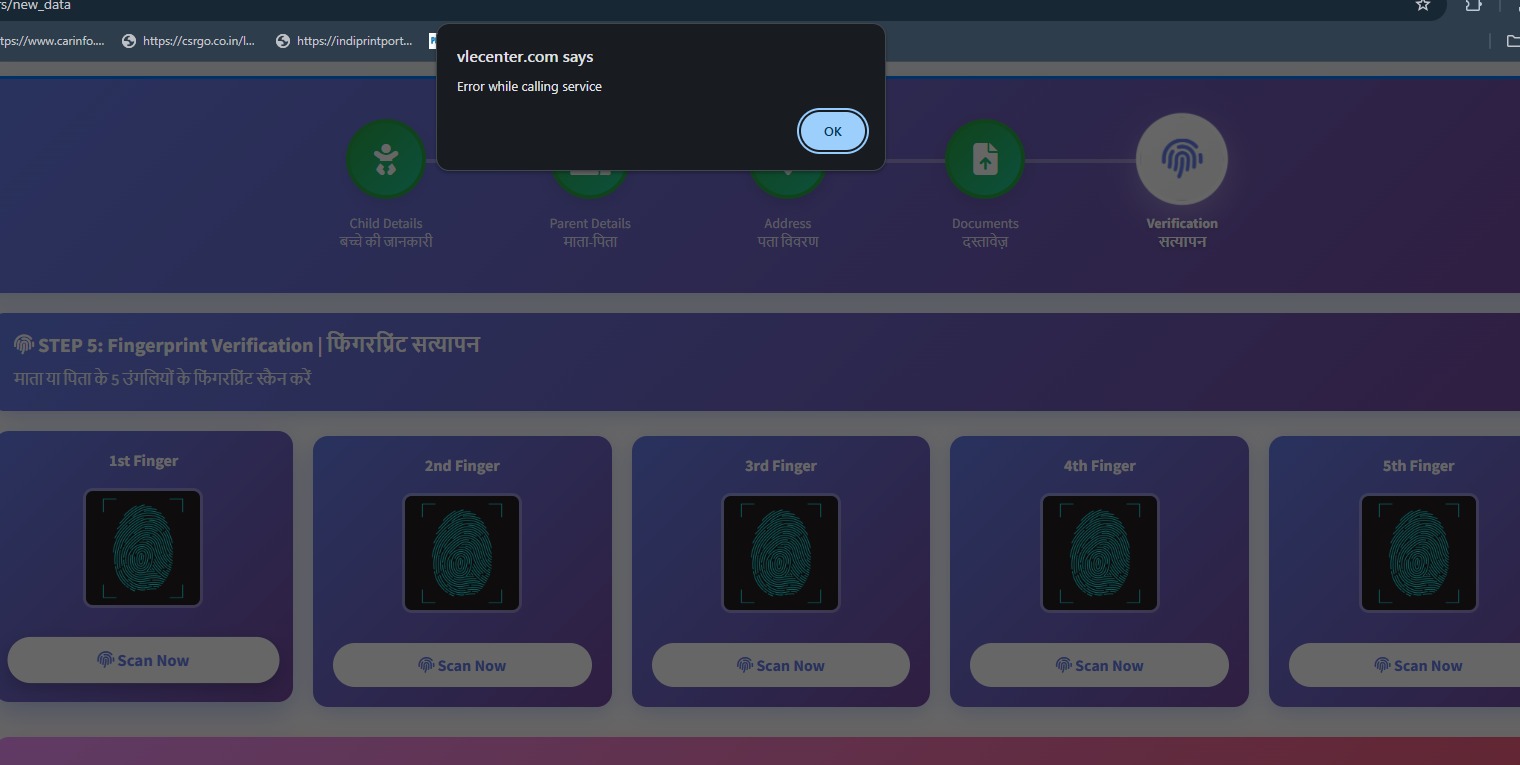Open the indiprintport bookmark
The width and height of the screenshot is (1520, 765).
click(x=344, y=41)
